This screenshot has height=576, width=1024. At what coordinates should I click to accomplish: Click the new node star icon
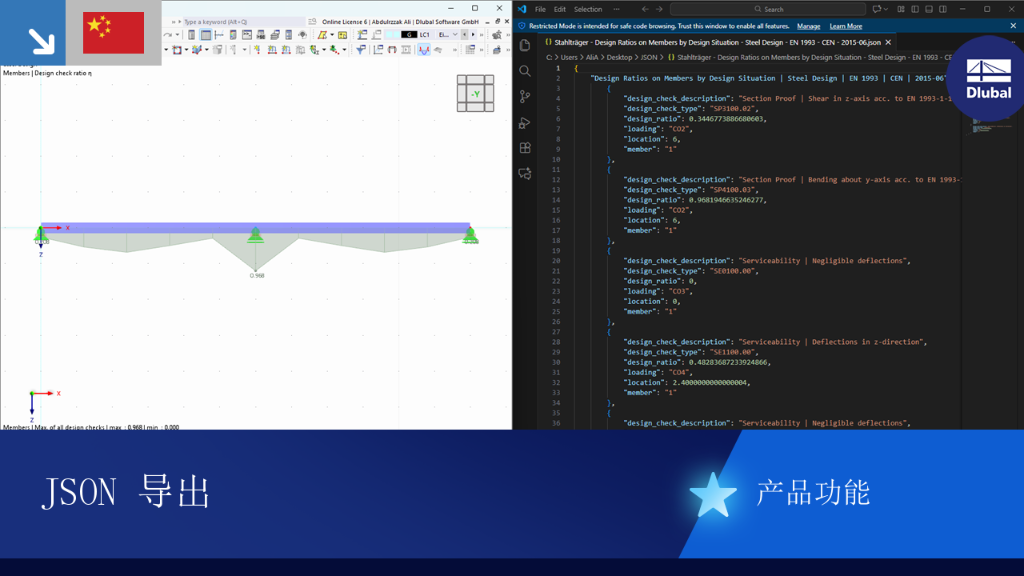257,50
